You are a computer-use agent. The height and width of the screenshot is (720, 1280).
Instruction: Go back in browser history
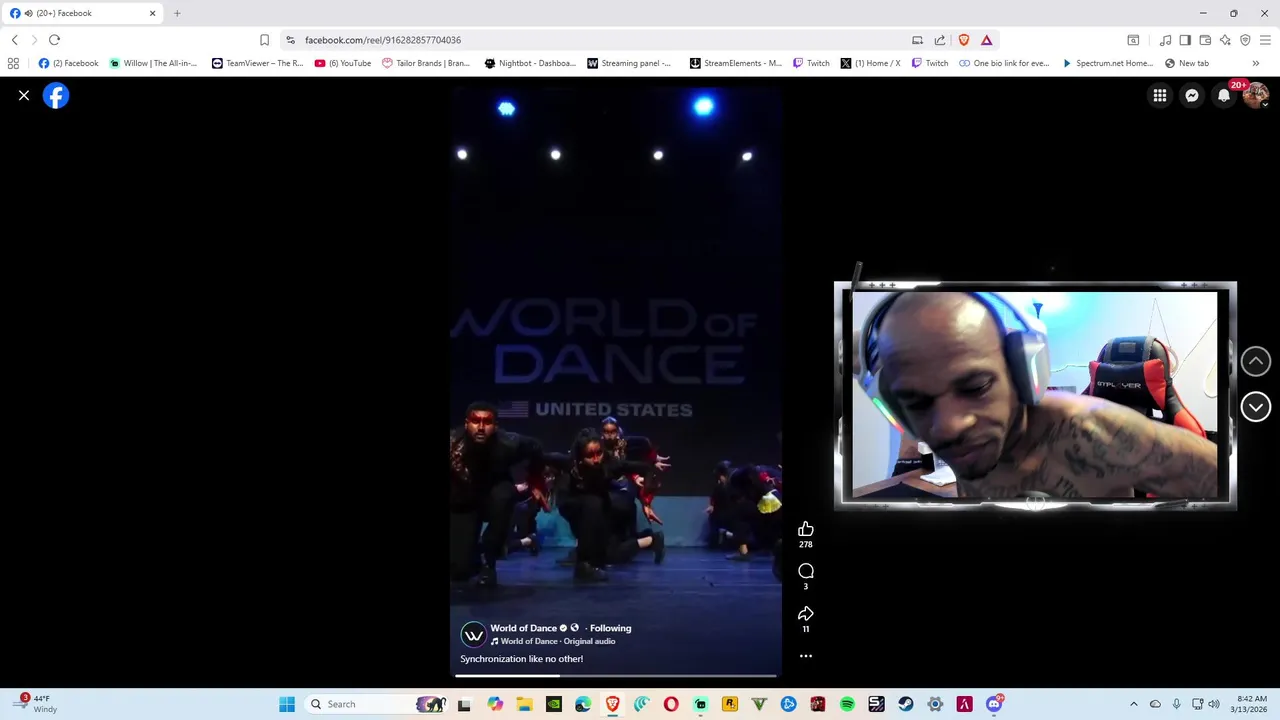[x=15, y=40]
